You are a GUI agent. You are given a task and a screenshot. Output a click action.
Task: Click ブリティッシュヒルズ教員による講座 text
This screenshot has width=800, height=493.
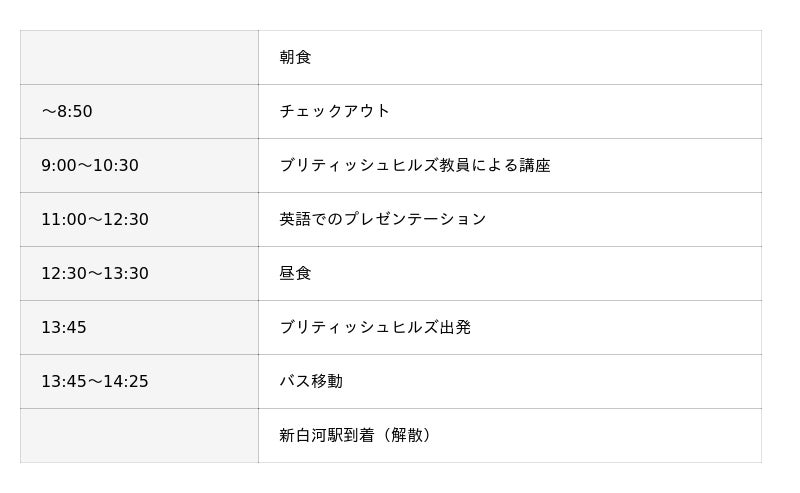point(415,166)
